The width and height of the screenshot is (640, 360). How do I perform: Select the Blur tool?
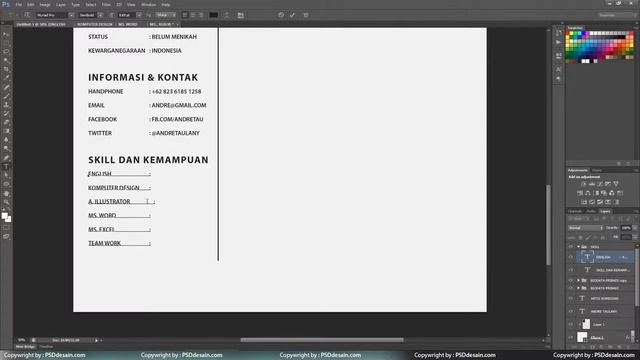[6, 140]
